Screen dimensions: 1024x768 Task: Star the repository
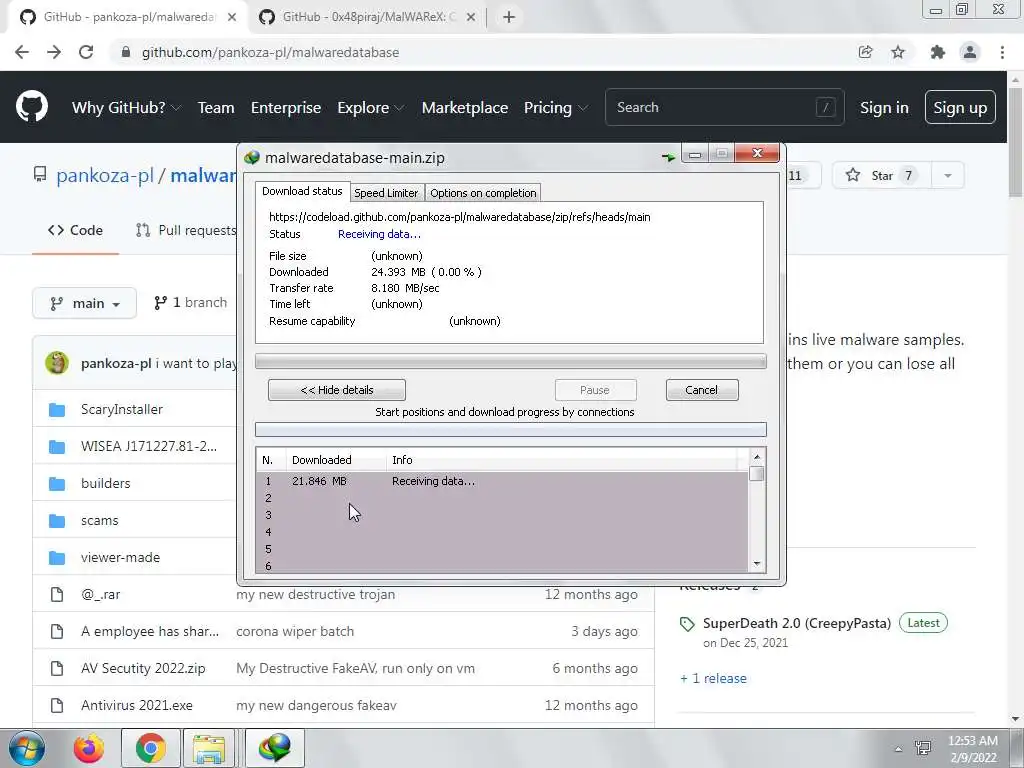882,175
